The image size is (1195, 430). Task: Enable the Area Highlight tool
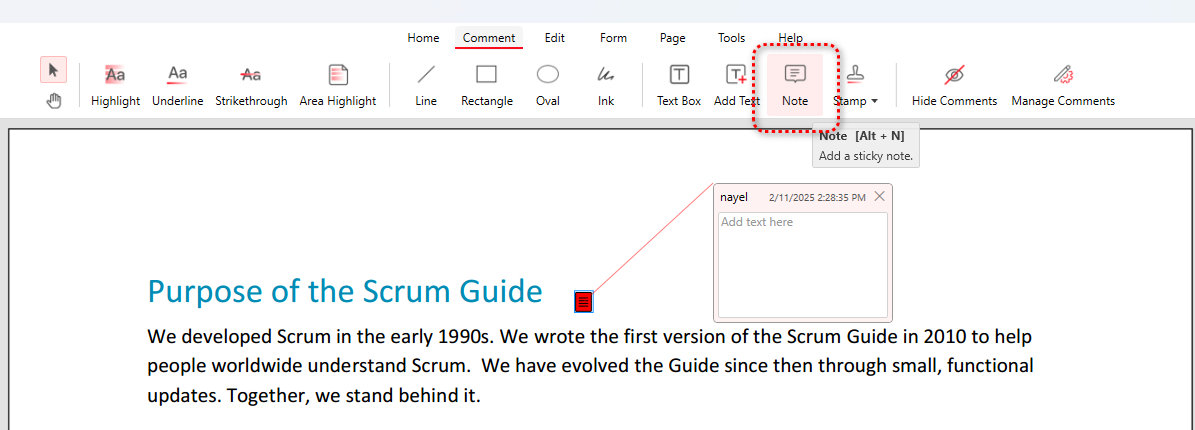(338, 84)
